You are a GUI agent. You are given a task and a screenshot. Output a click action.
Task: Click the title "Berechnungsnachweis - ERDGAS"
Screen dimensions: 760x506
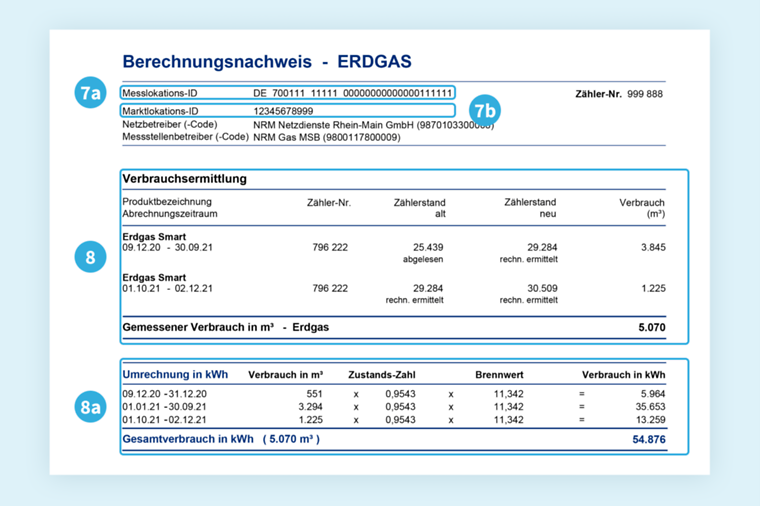[x=267, y=62]
